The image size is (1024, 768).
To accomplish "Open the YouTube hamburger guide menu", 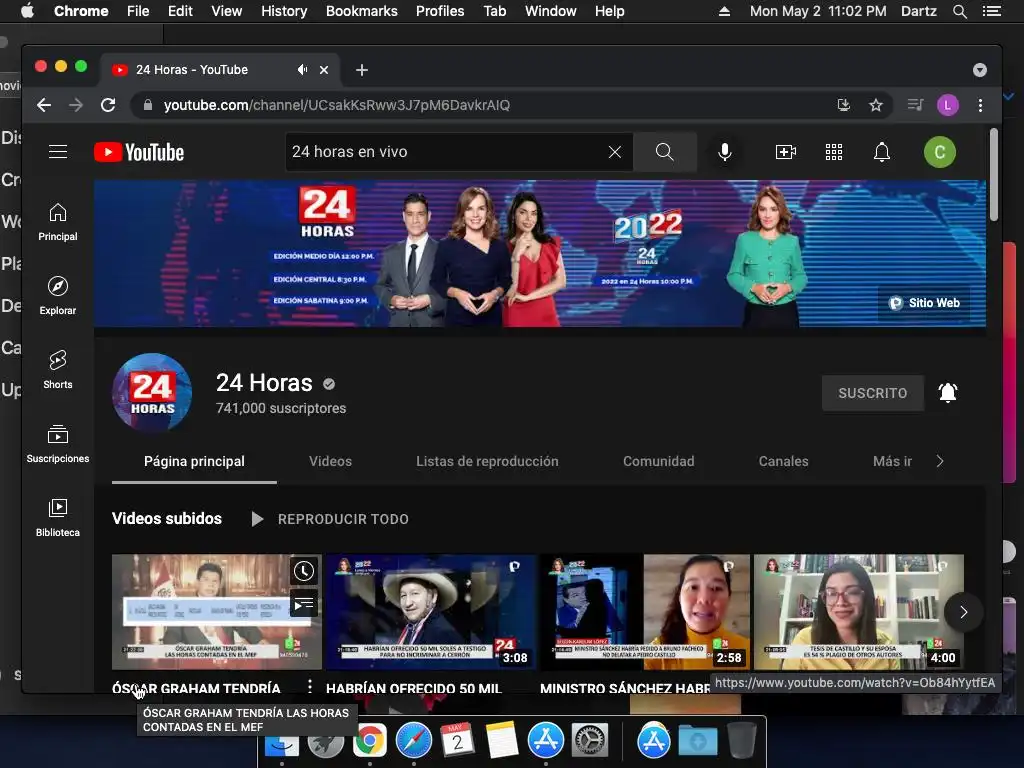I will [x=58, y=152].
